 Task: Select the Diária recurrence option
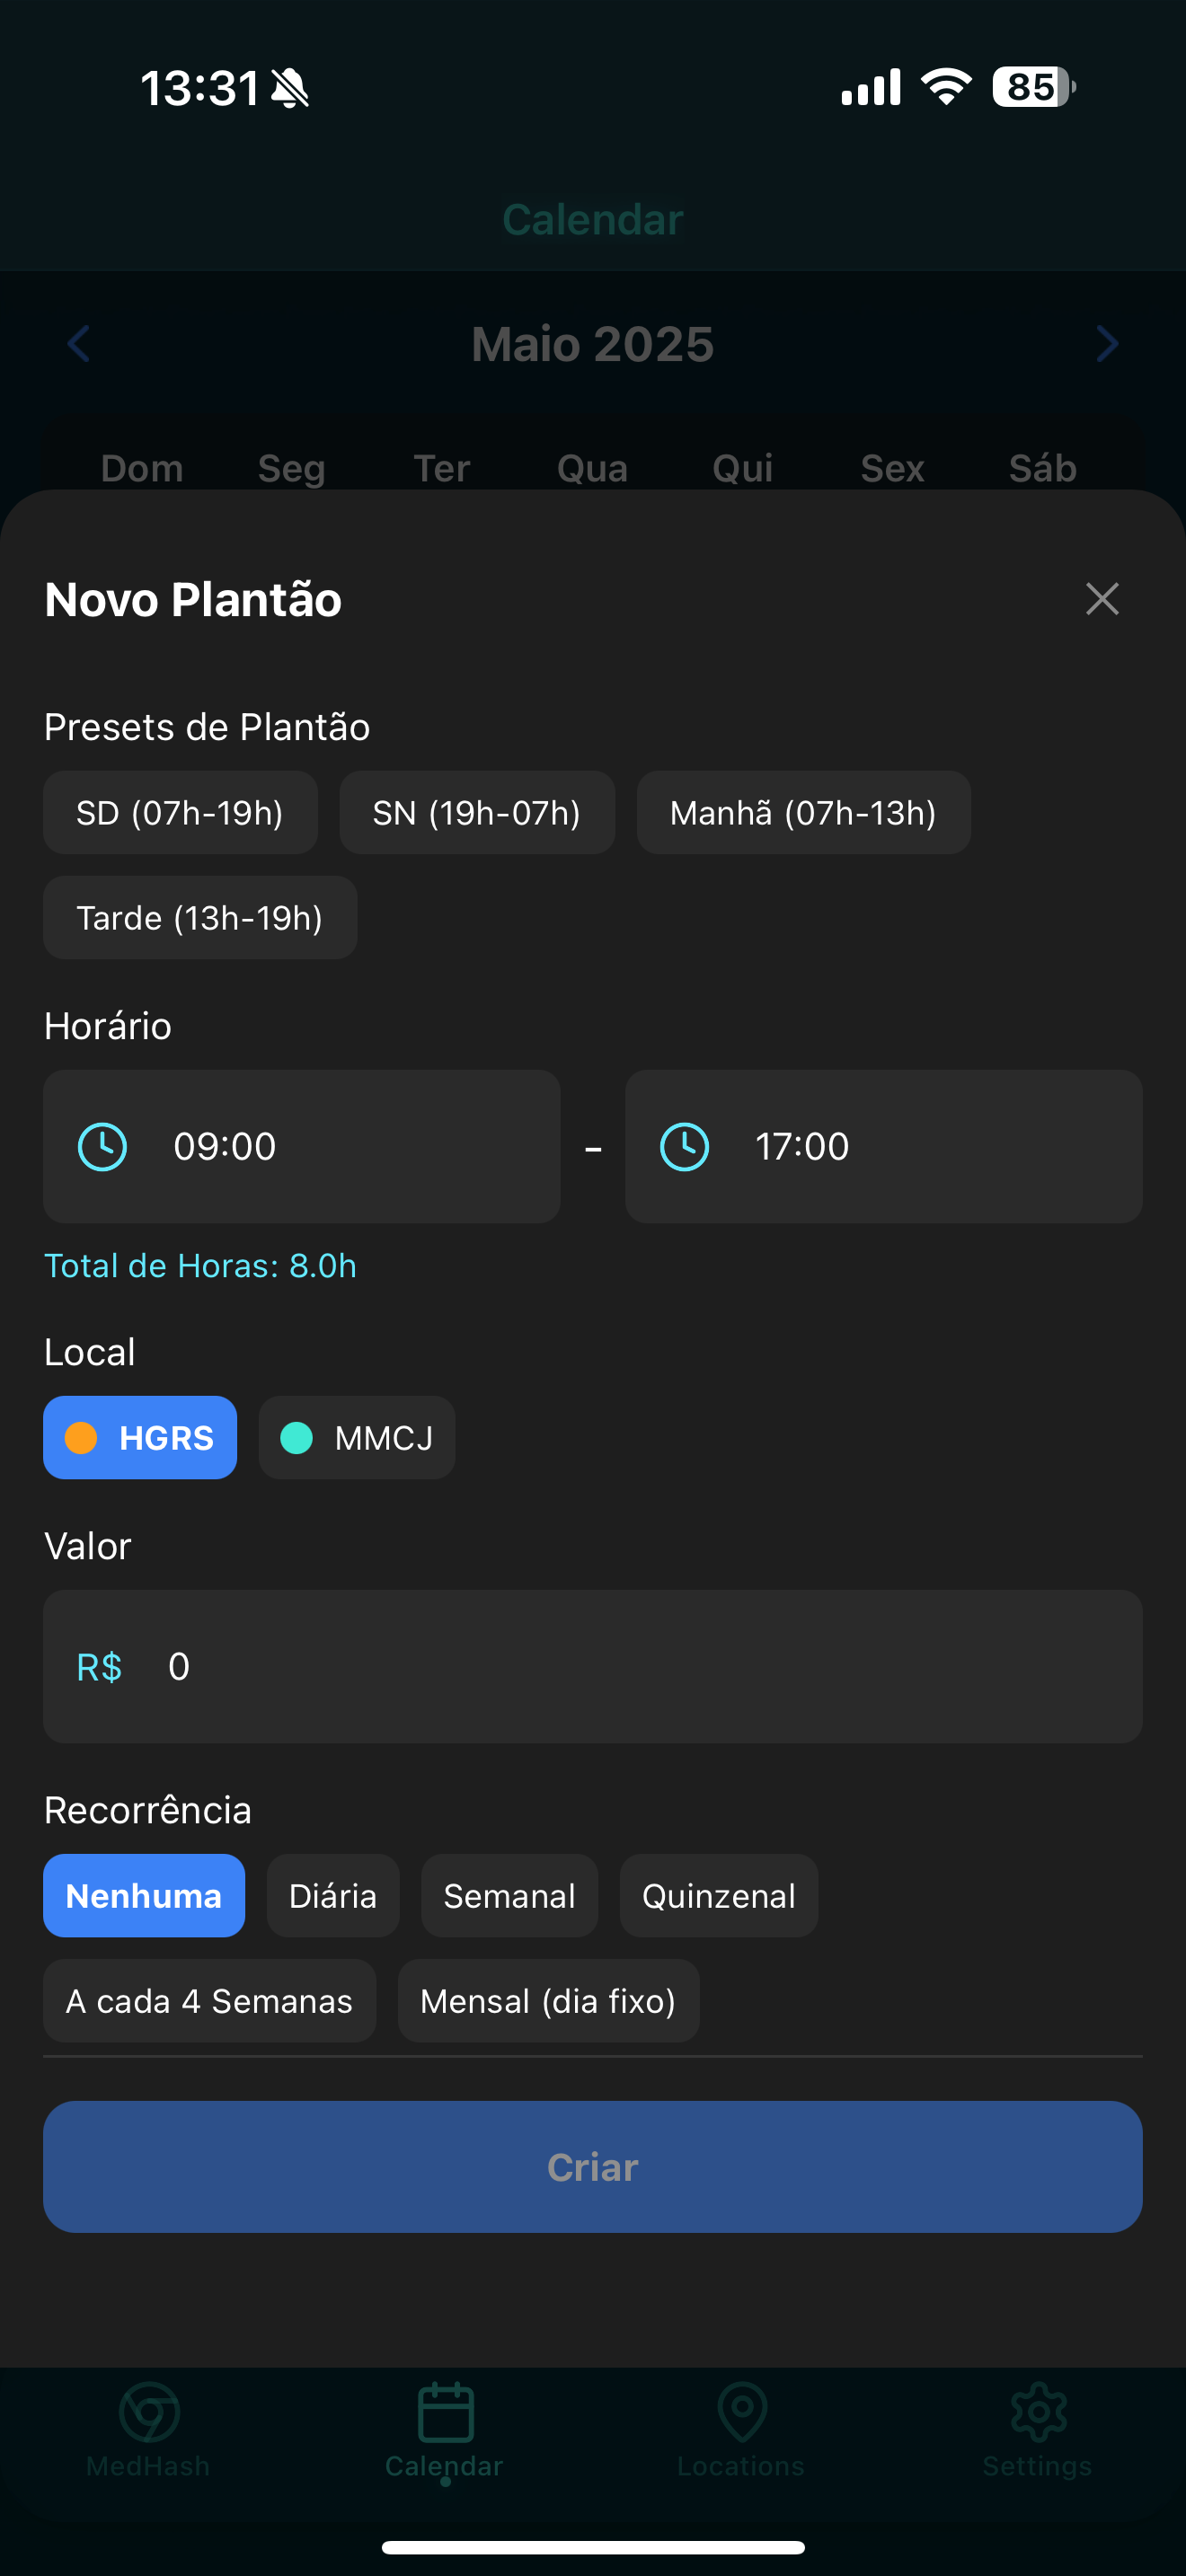tap(333, 1896)
